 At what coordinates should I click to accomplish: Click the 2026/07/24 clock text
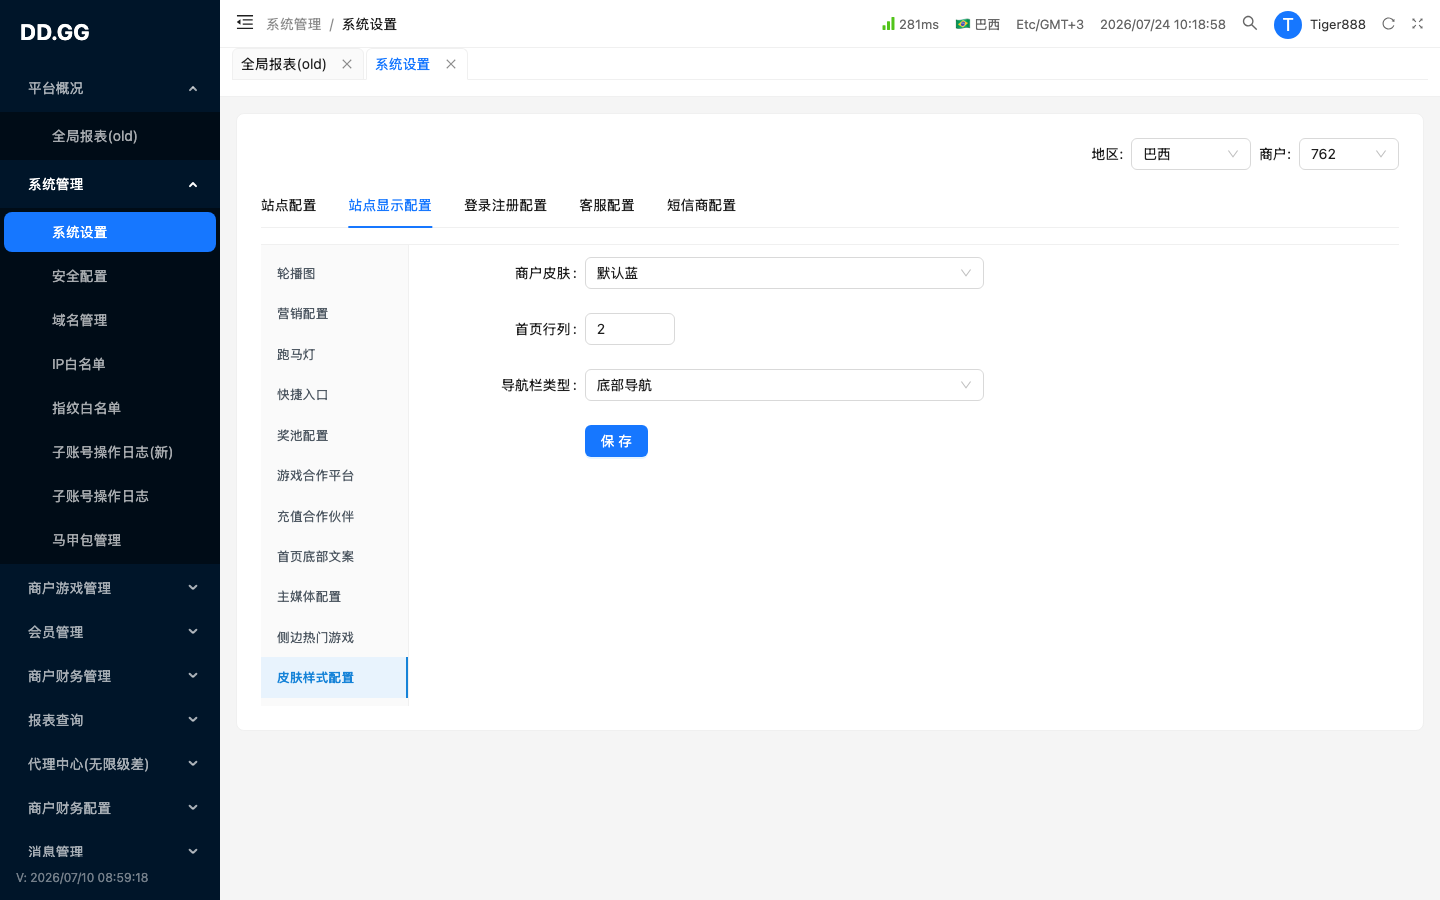coord(1163,24)
